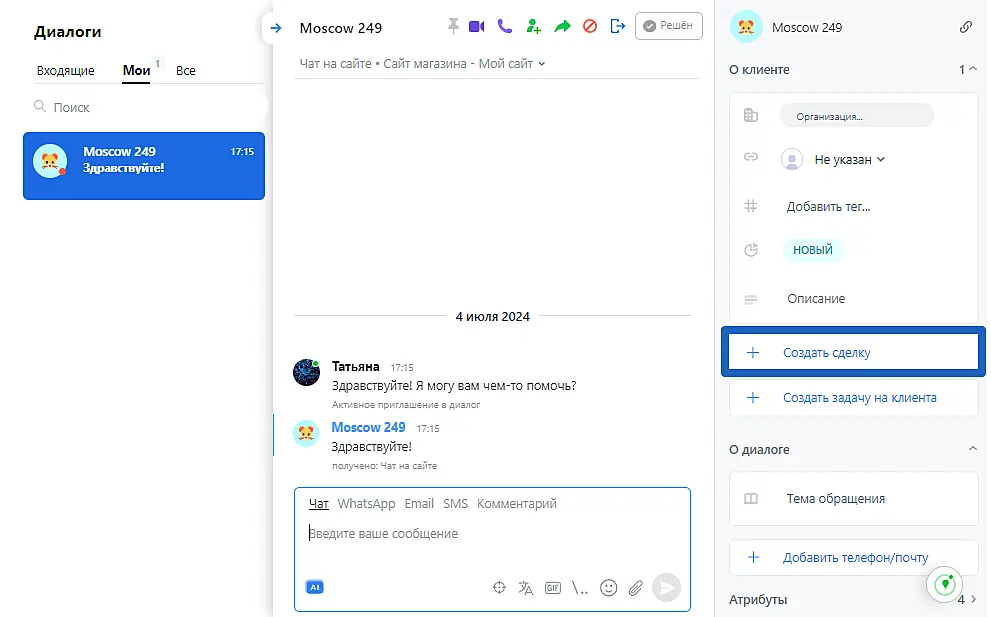Select the WhatsApp message channel tab
Viewport: 991px width, 617px height.
tap(366, 504)
